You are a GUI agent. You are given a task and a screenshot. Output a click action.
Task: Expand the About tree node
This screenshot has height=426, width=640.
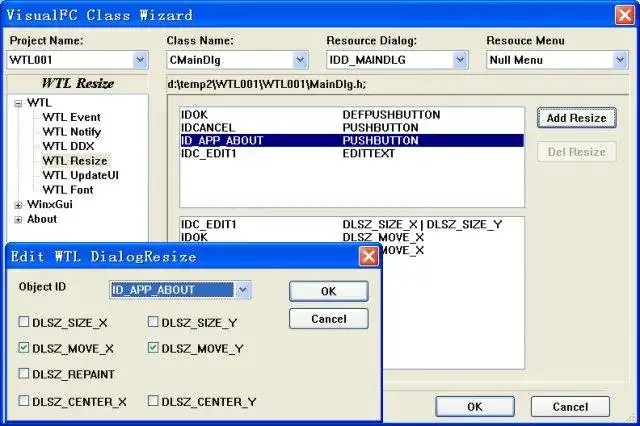(x=18, y=220)
